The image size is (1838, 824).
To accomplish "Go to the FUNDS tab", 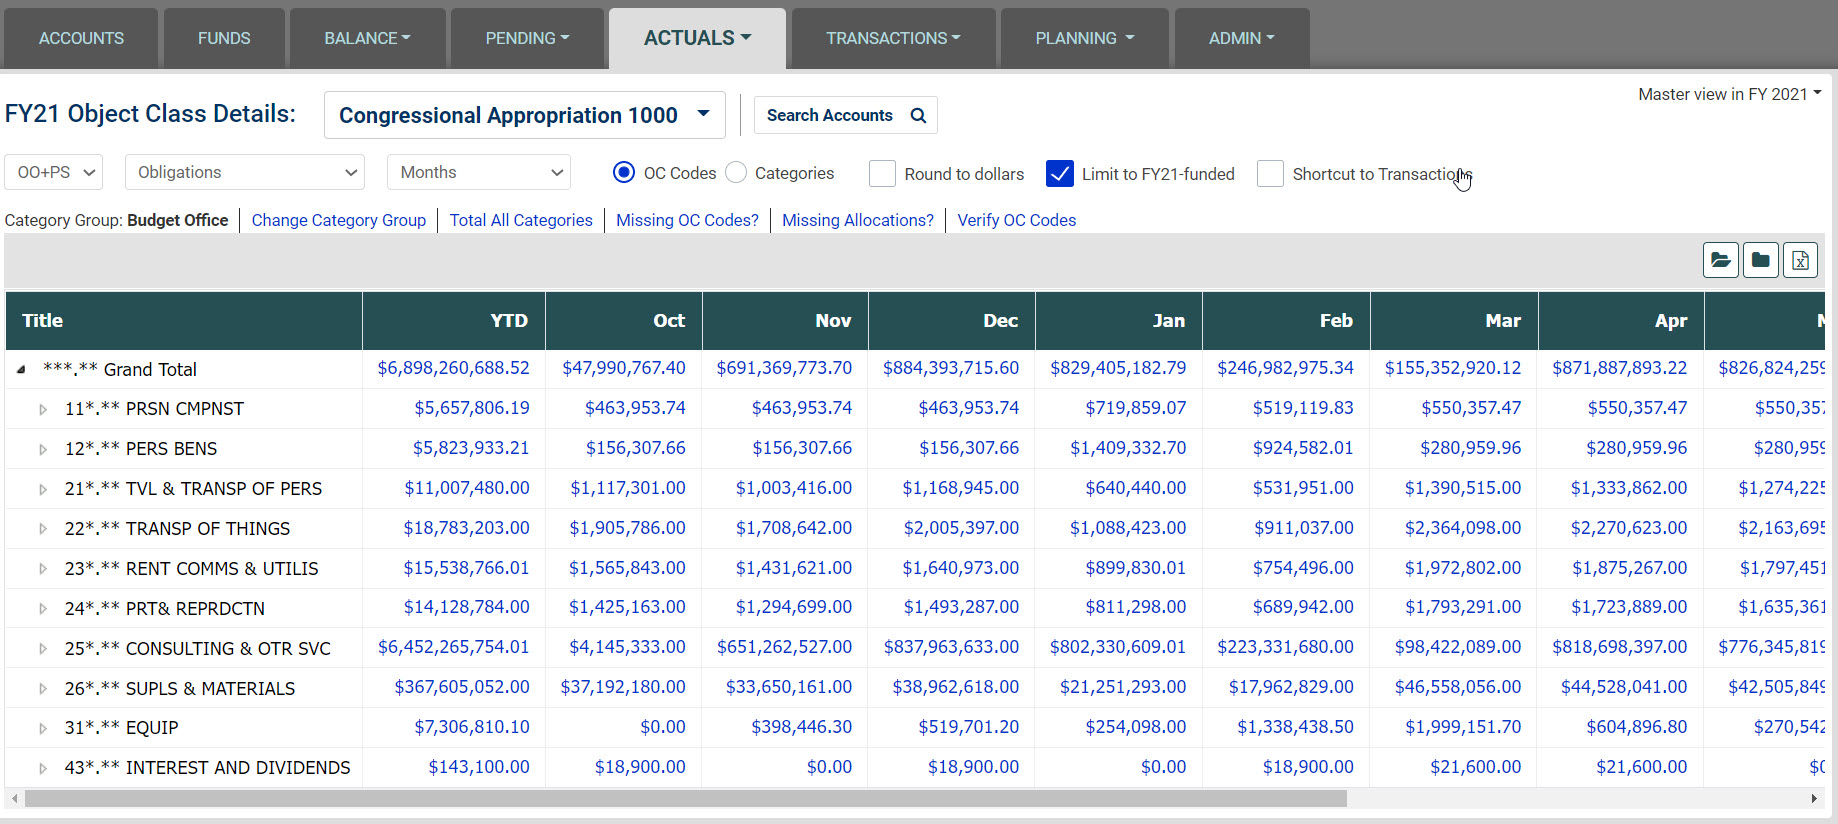I will [x=224, y=38].
